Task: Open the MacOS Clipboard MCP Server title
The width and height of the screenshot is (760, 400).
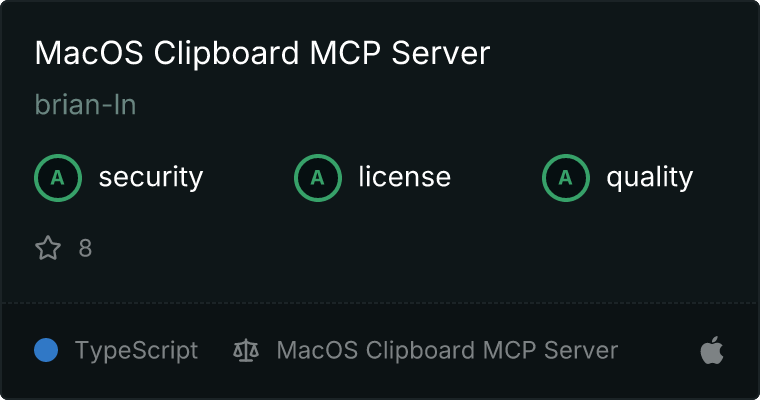Action: (262, 53)
